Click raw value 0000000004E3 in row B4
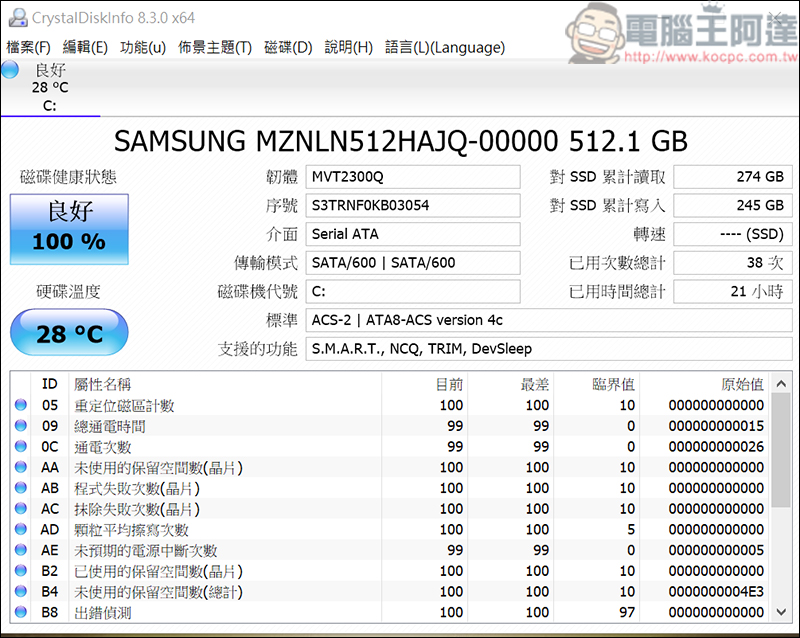Image resolution: width=800 pixels, height=638 pixels. pyautogui.click(x=716, y=592)
